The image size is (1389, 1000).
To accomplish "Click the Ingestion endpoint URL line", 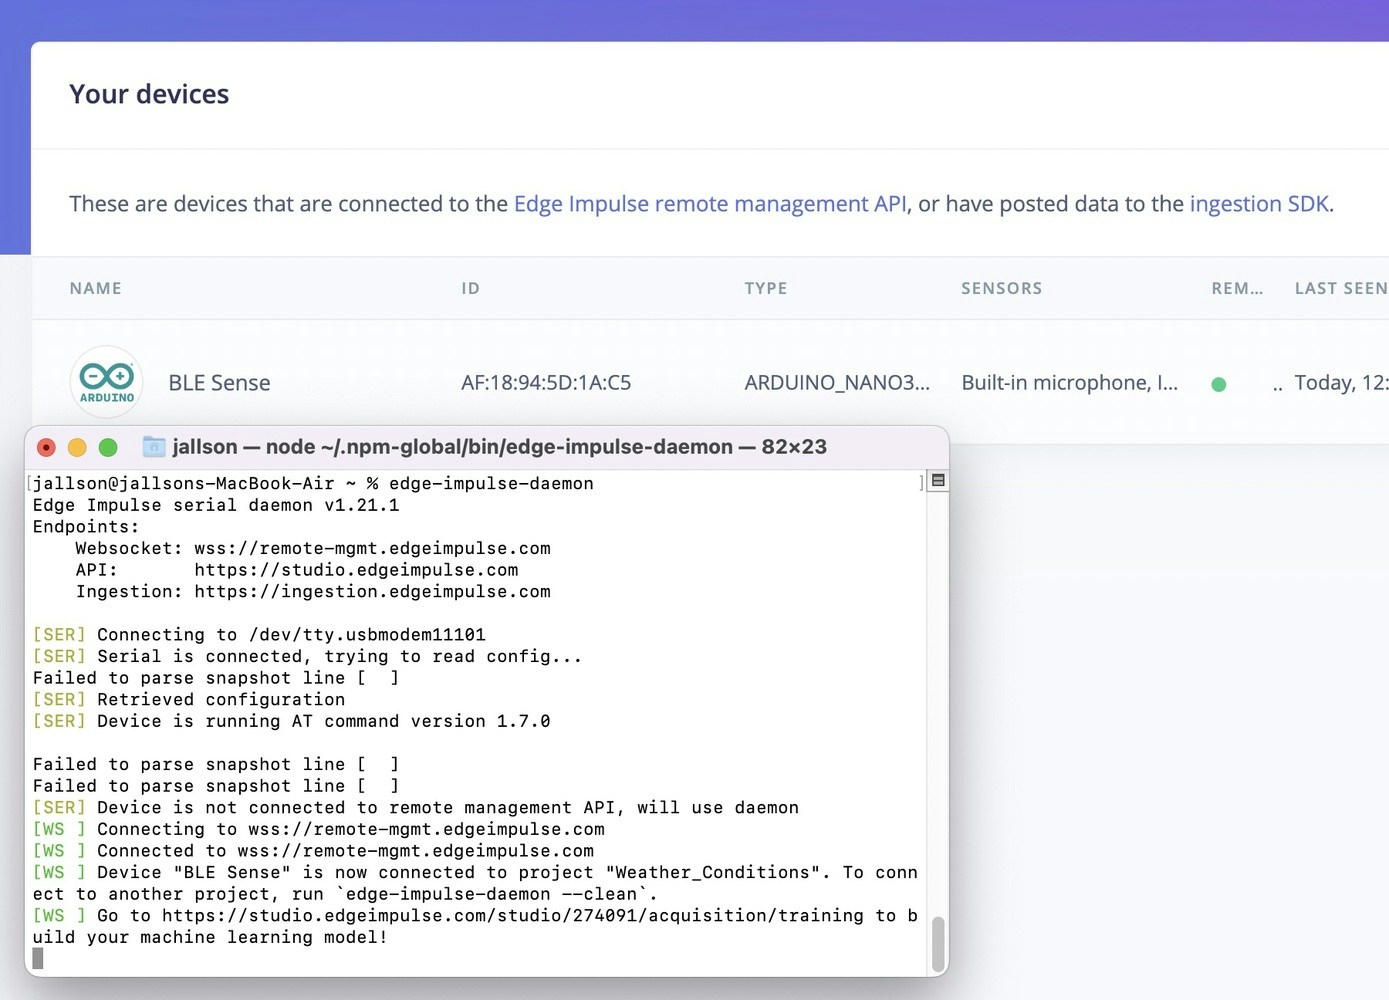I will click(x=313, y=592).
